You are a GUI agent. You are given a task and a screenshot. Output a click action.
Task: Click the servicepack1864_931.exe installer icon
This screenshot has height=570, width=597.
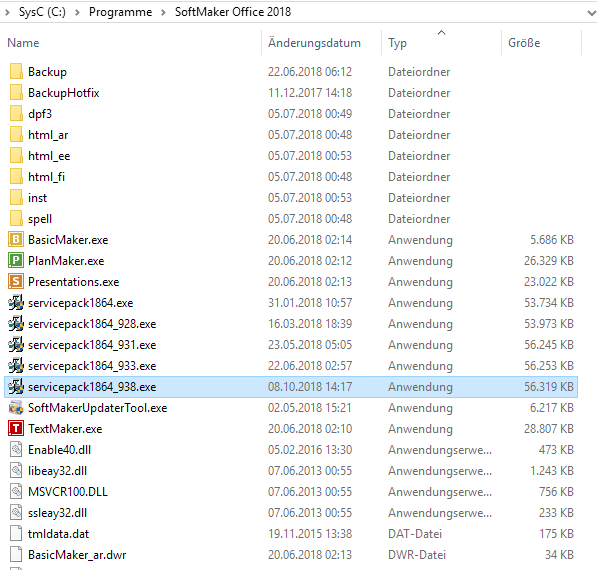(x=16, y=345)
